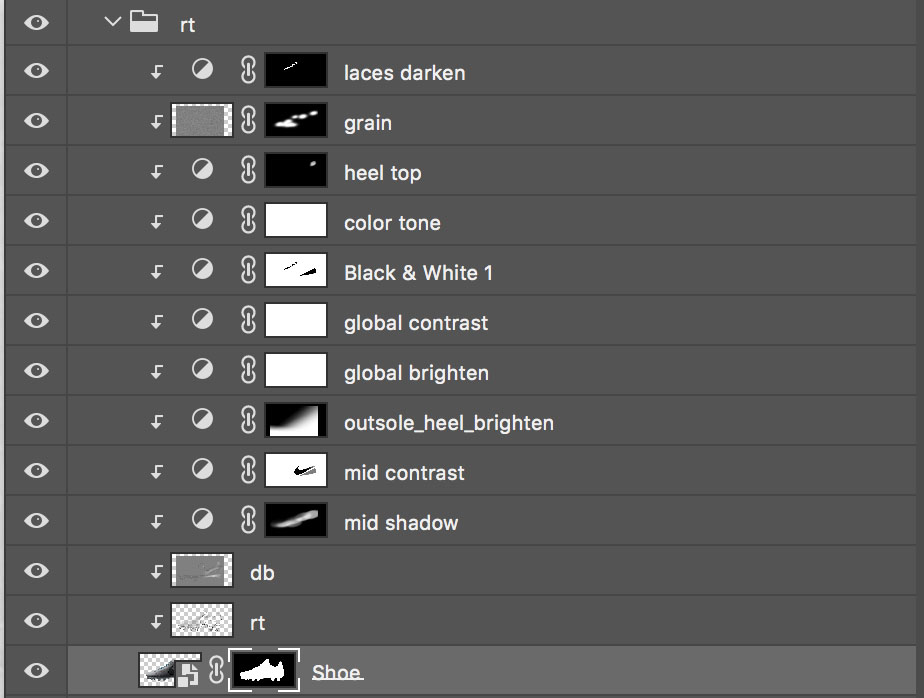
Task: Click the rt group folder icon
Action: pyautogui.click(x=146, y=22)
